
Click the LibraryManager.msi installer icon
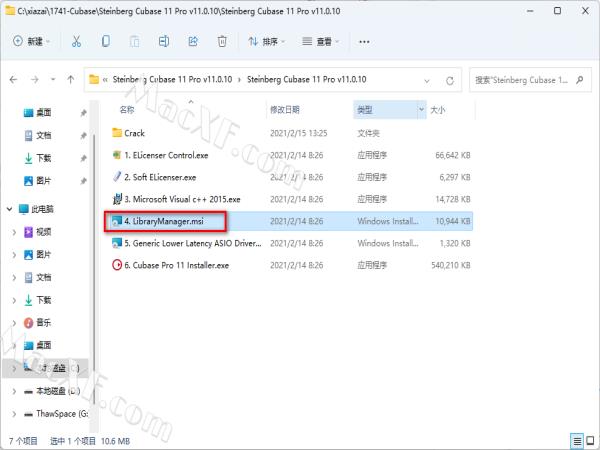pos(117,221)
